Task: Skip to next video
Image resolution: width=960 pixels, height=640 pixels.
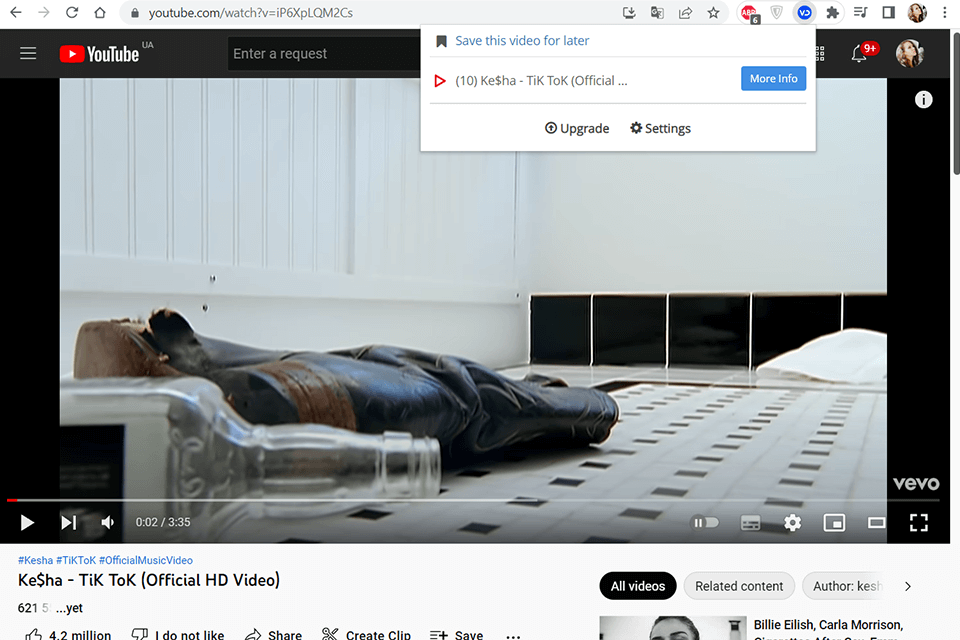Action: pos(69,522)
